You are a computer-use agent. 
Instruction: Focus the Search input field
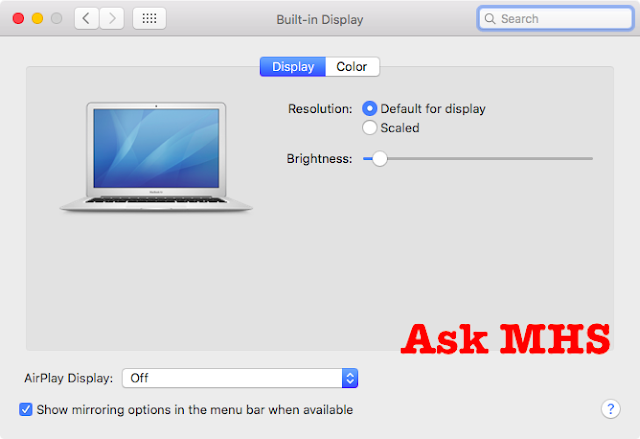(x=555, y=19)
